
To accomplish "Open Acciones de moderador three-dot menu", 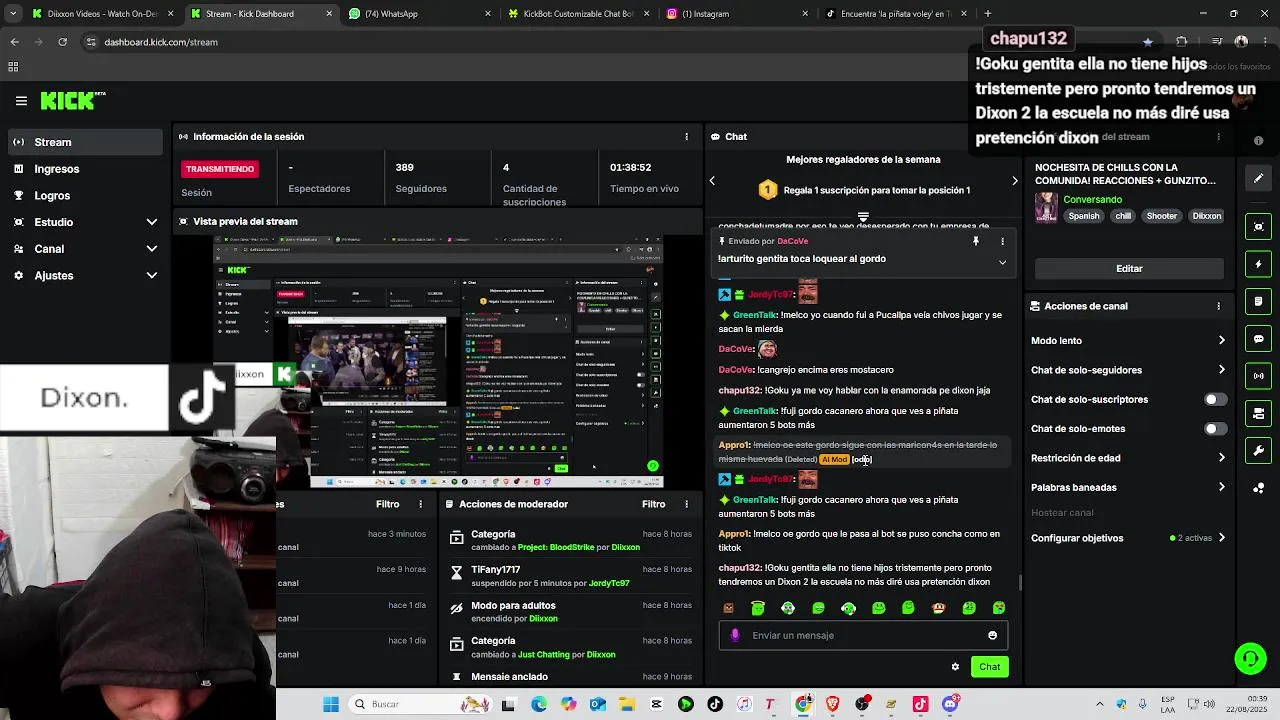I will point(686,504).
